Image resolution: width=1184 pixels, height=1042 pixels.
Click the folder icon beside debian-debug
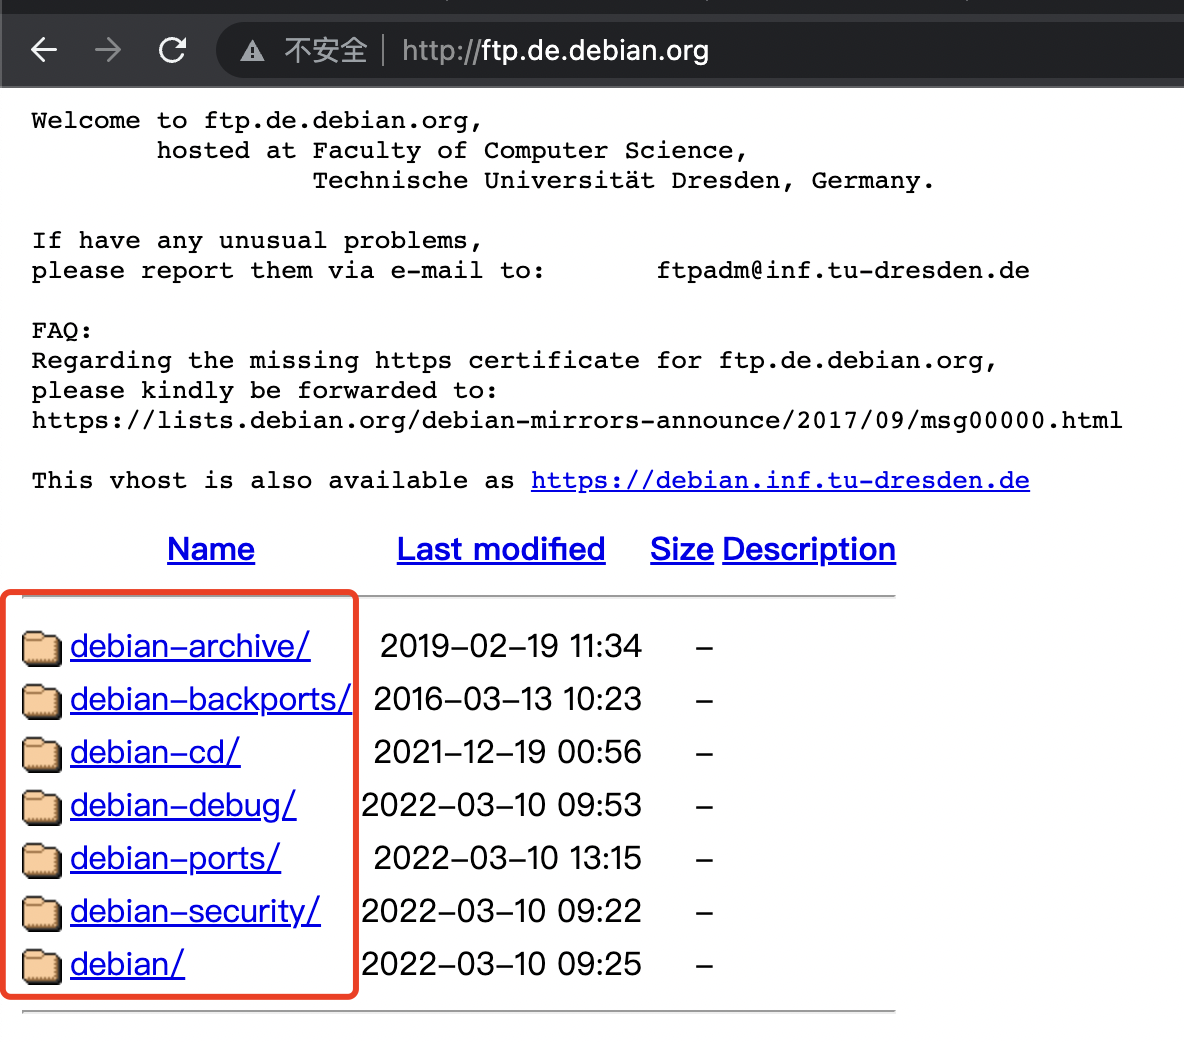click(41, 807)
